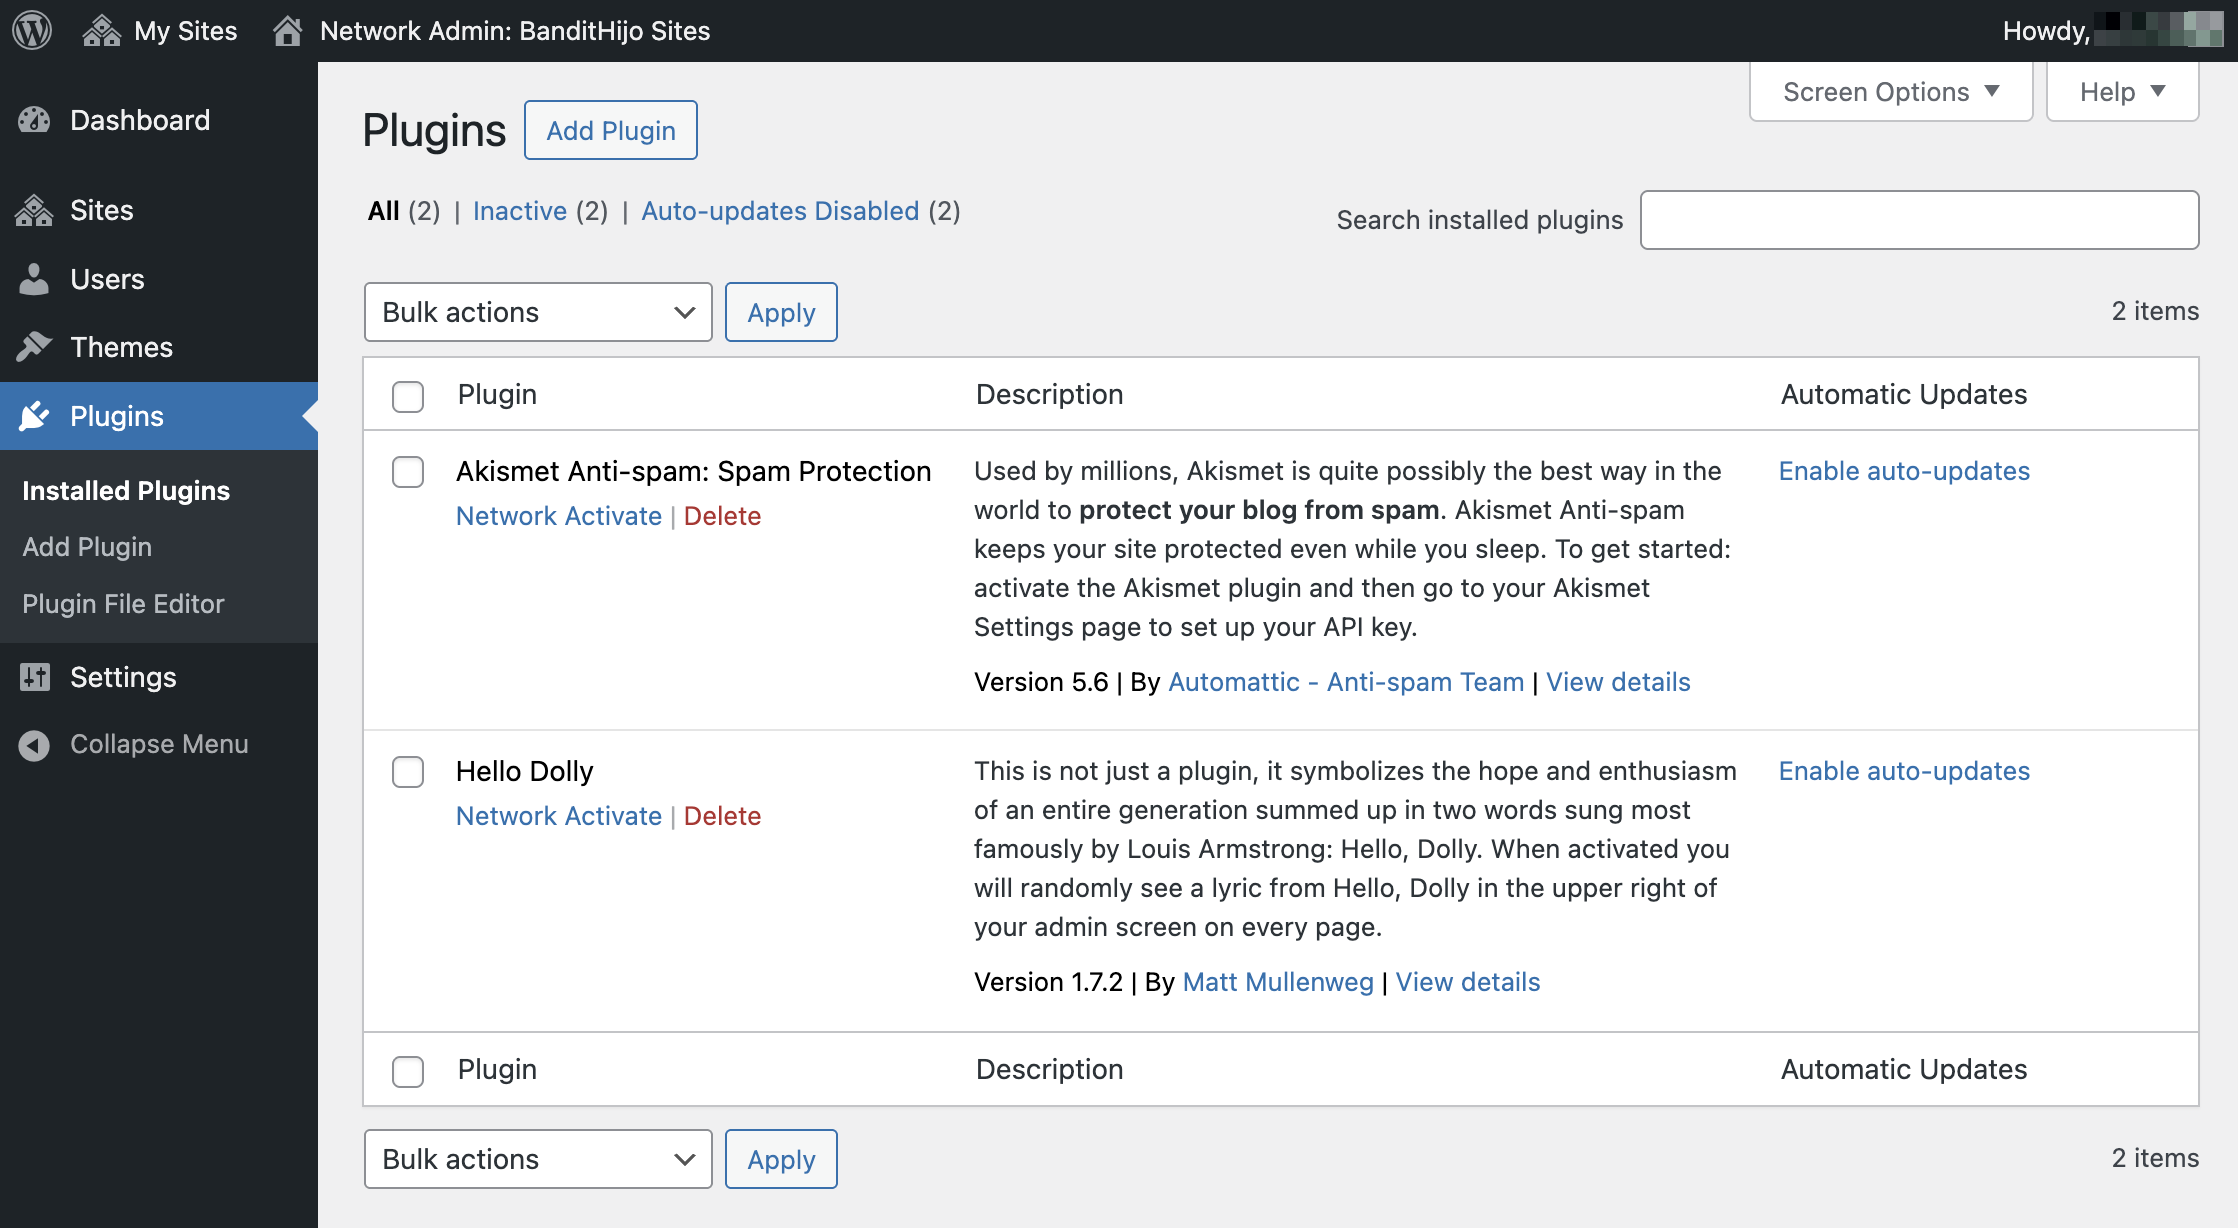Filter the list by the Inactive plugins tab

pyautogui.click(x=520, y=211)
